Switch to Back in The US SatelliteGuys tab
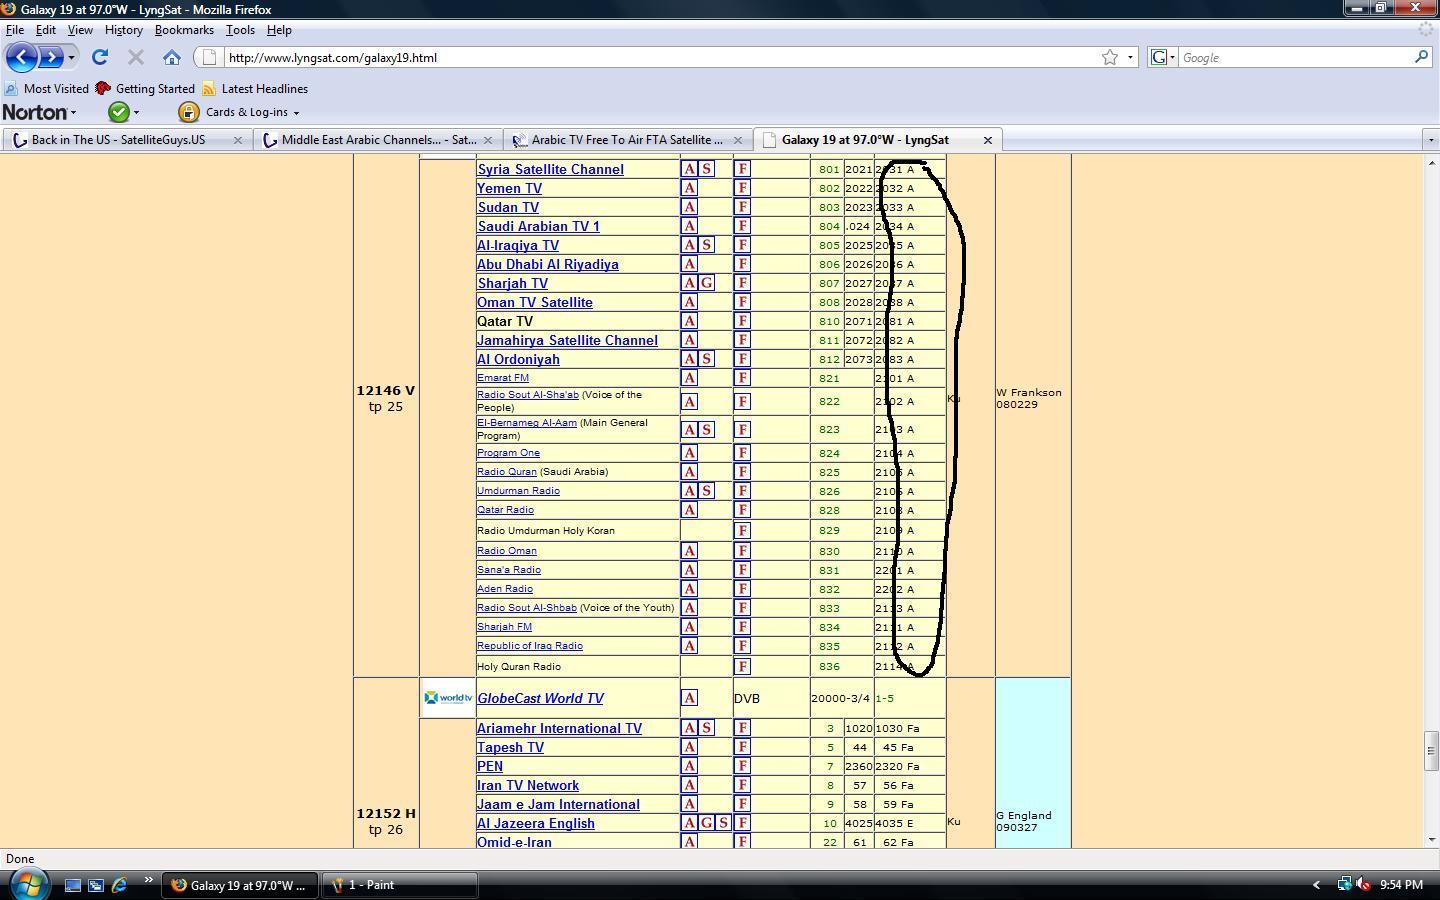Image resolution: width=1440 pixels, height=900 pixels. [118, 140]
